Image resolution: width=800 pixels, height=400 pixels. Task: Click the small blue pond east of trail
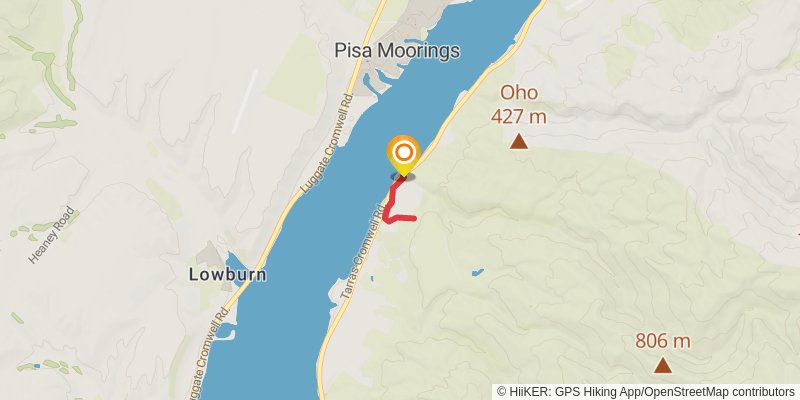coord(478,272)
